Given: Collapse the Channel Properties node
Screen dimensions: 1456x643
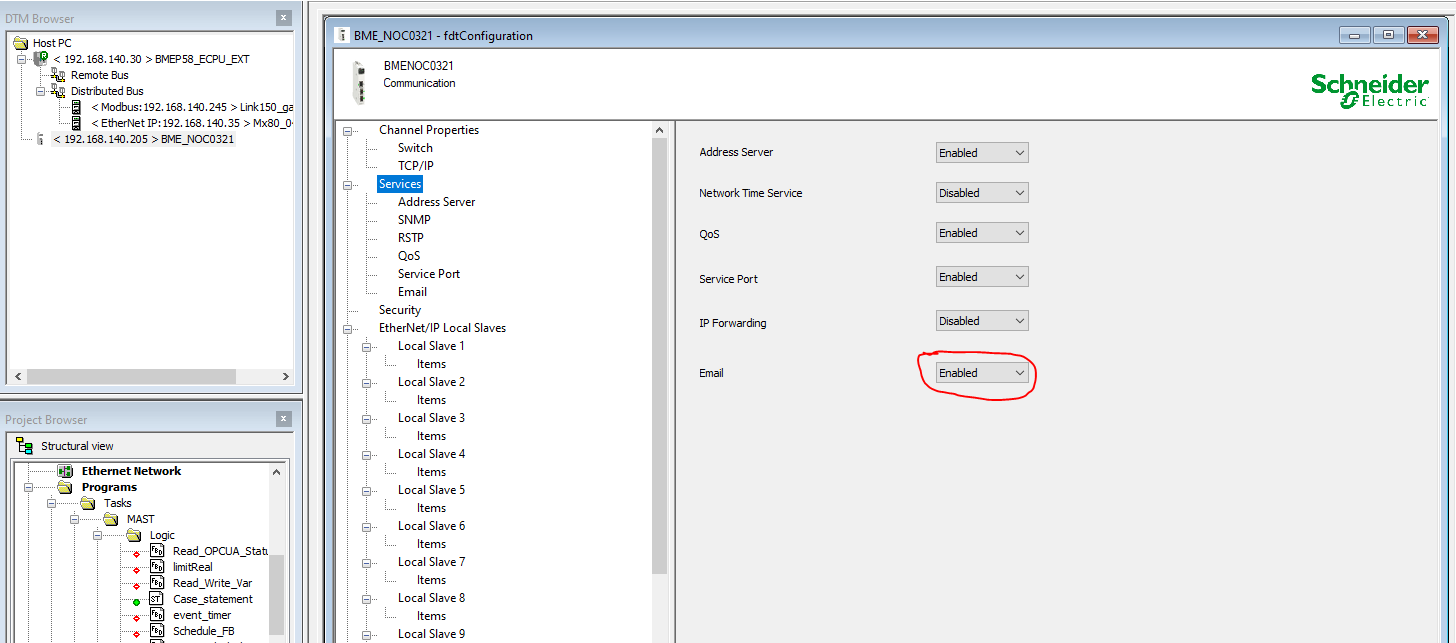Looking at the screenshot, I should (x=348, y=131).
